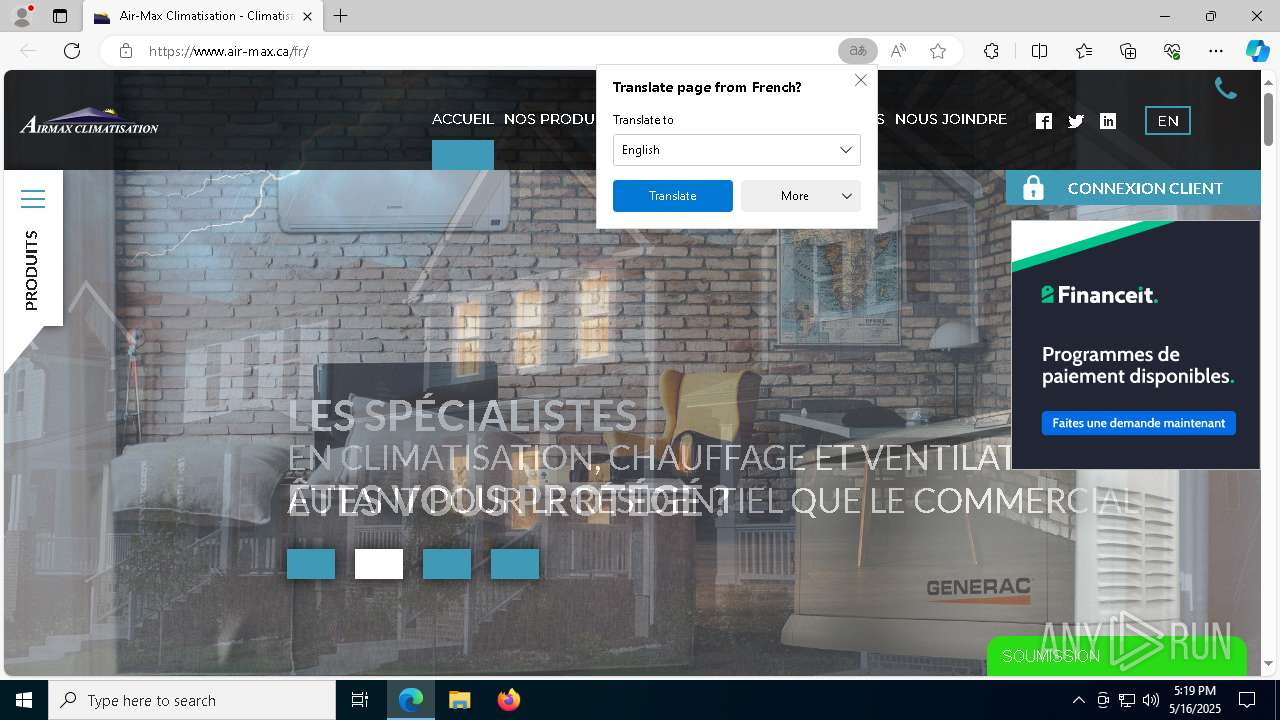1280x720 pixels.
Task: Click the browser profile icon
Action: tap(21, 16)
